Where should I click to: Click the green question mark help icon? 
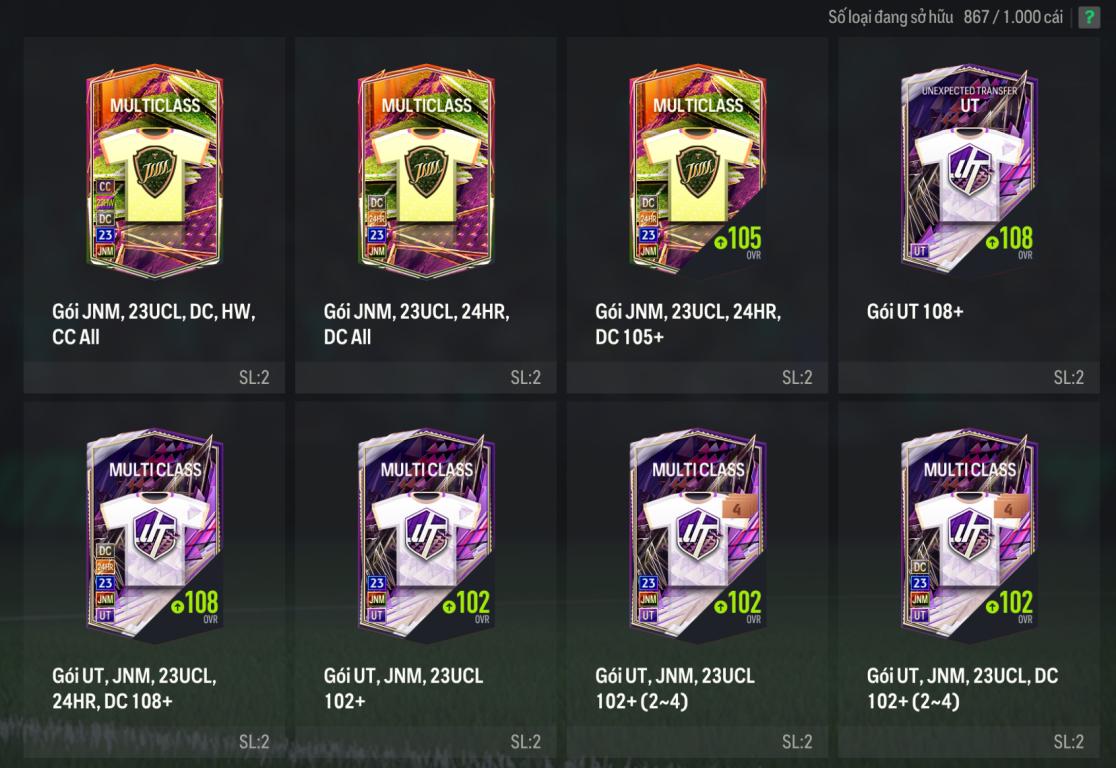1089,17
